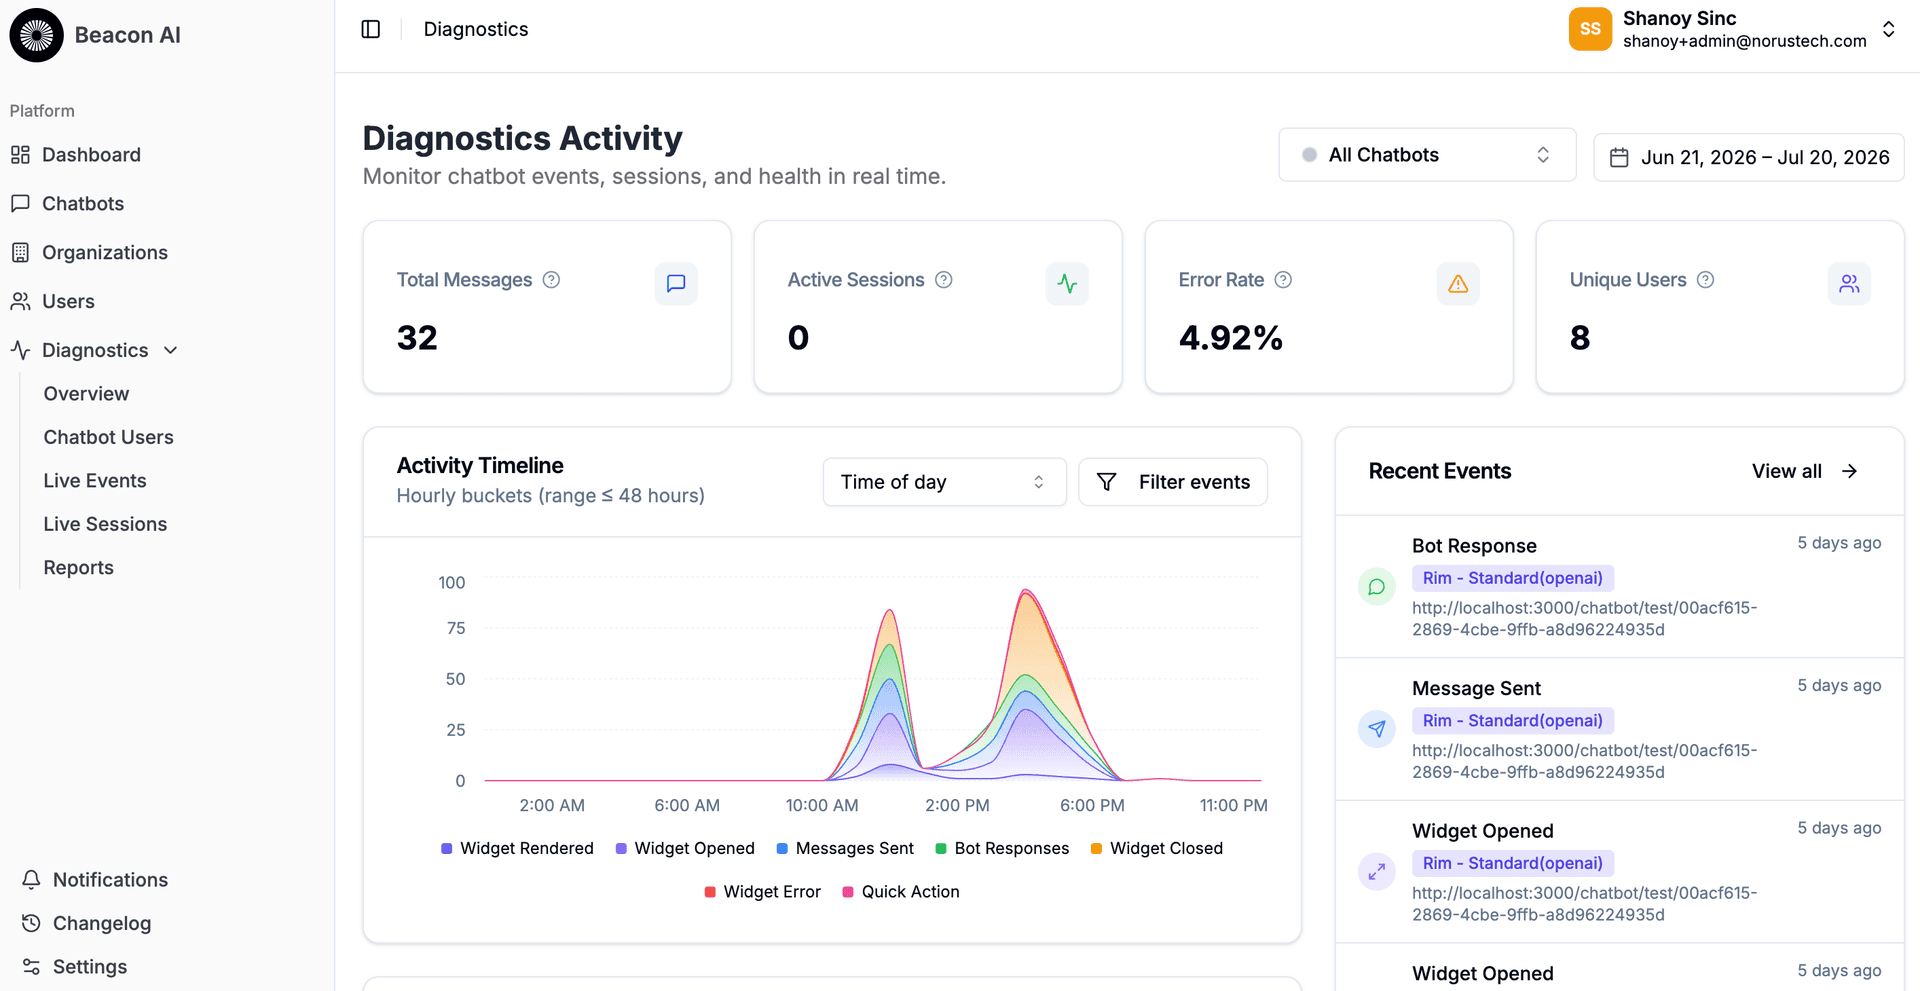1920x991 pixels.
Task: Click the Settings sliders icon
Action: [31, 967]
